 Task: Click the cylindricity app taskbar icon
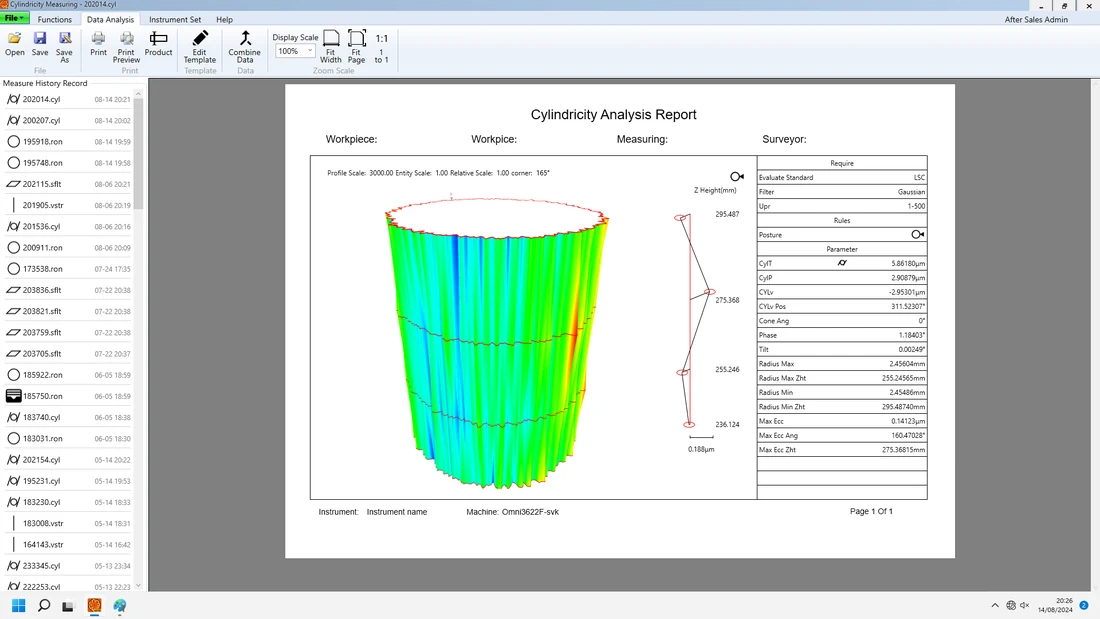(94, 606)
